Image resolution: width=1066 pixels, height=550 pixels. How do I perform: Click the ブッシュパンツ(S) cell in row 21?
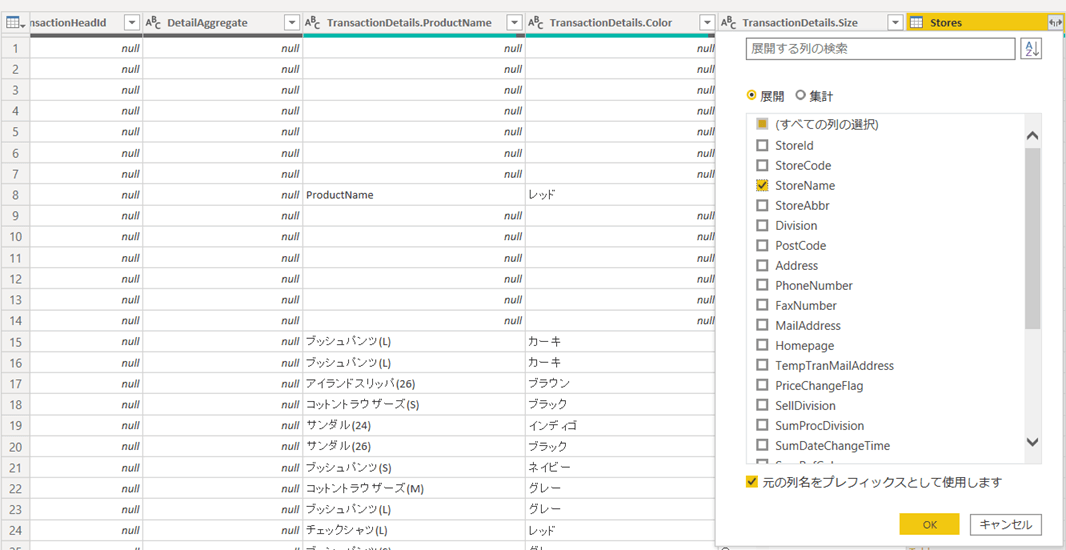click(x=414, y=468)
